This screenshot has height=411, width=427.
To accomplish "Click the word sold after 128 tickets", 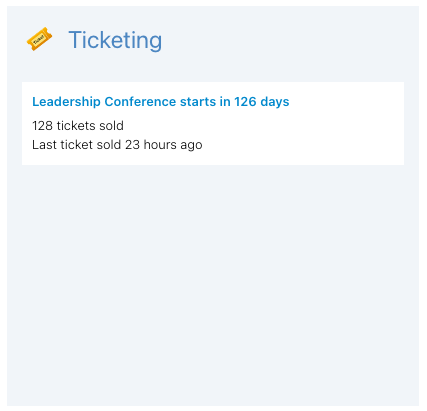I will click(111, 126).
